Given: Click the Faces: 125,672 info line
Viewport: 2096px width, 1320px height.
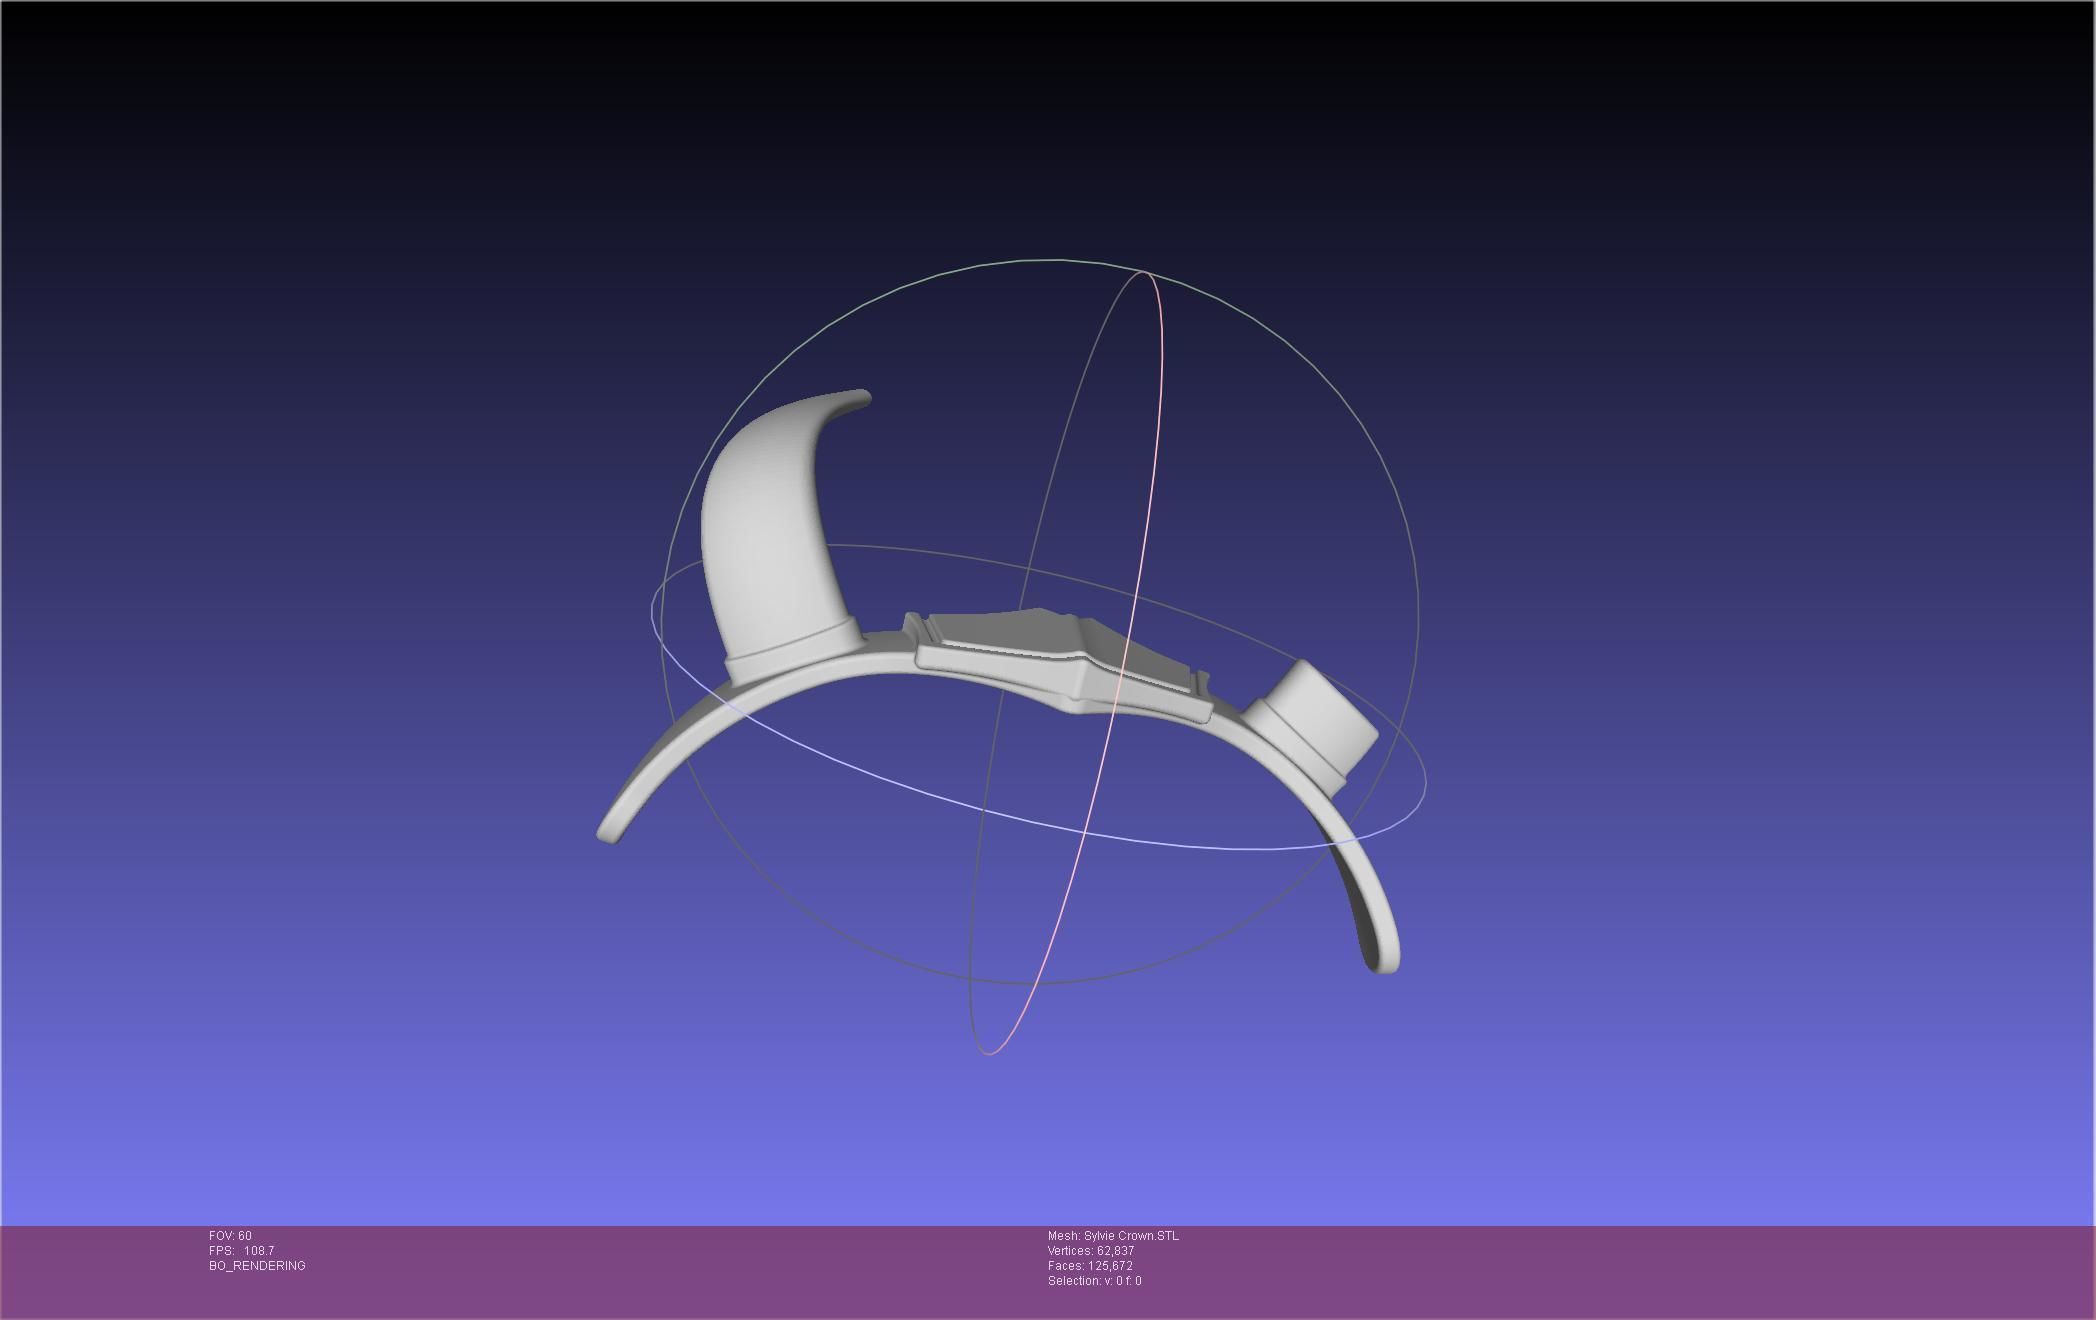Looking at the screenshot, I should [1089, 1266].
